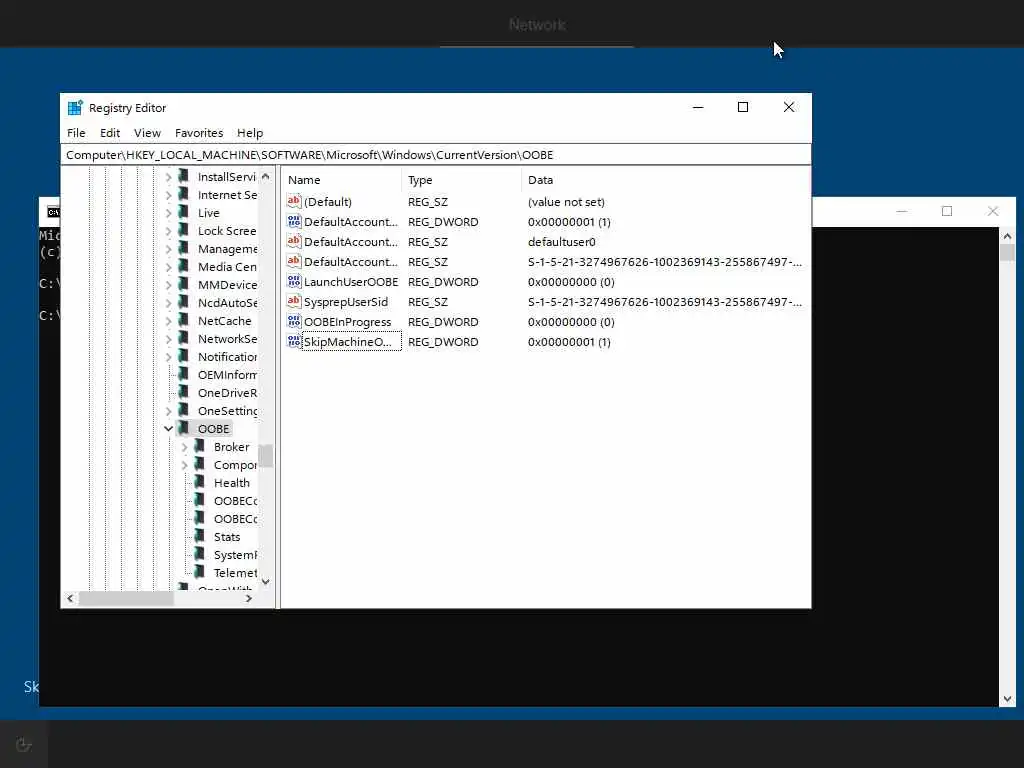Image resolution: width=1024 pixels, height=768 pixels.
Task: Click the Stats key folder icon
Action: coord(200,536)
